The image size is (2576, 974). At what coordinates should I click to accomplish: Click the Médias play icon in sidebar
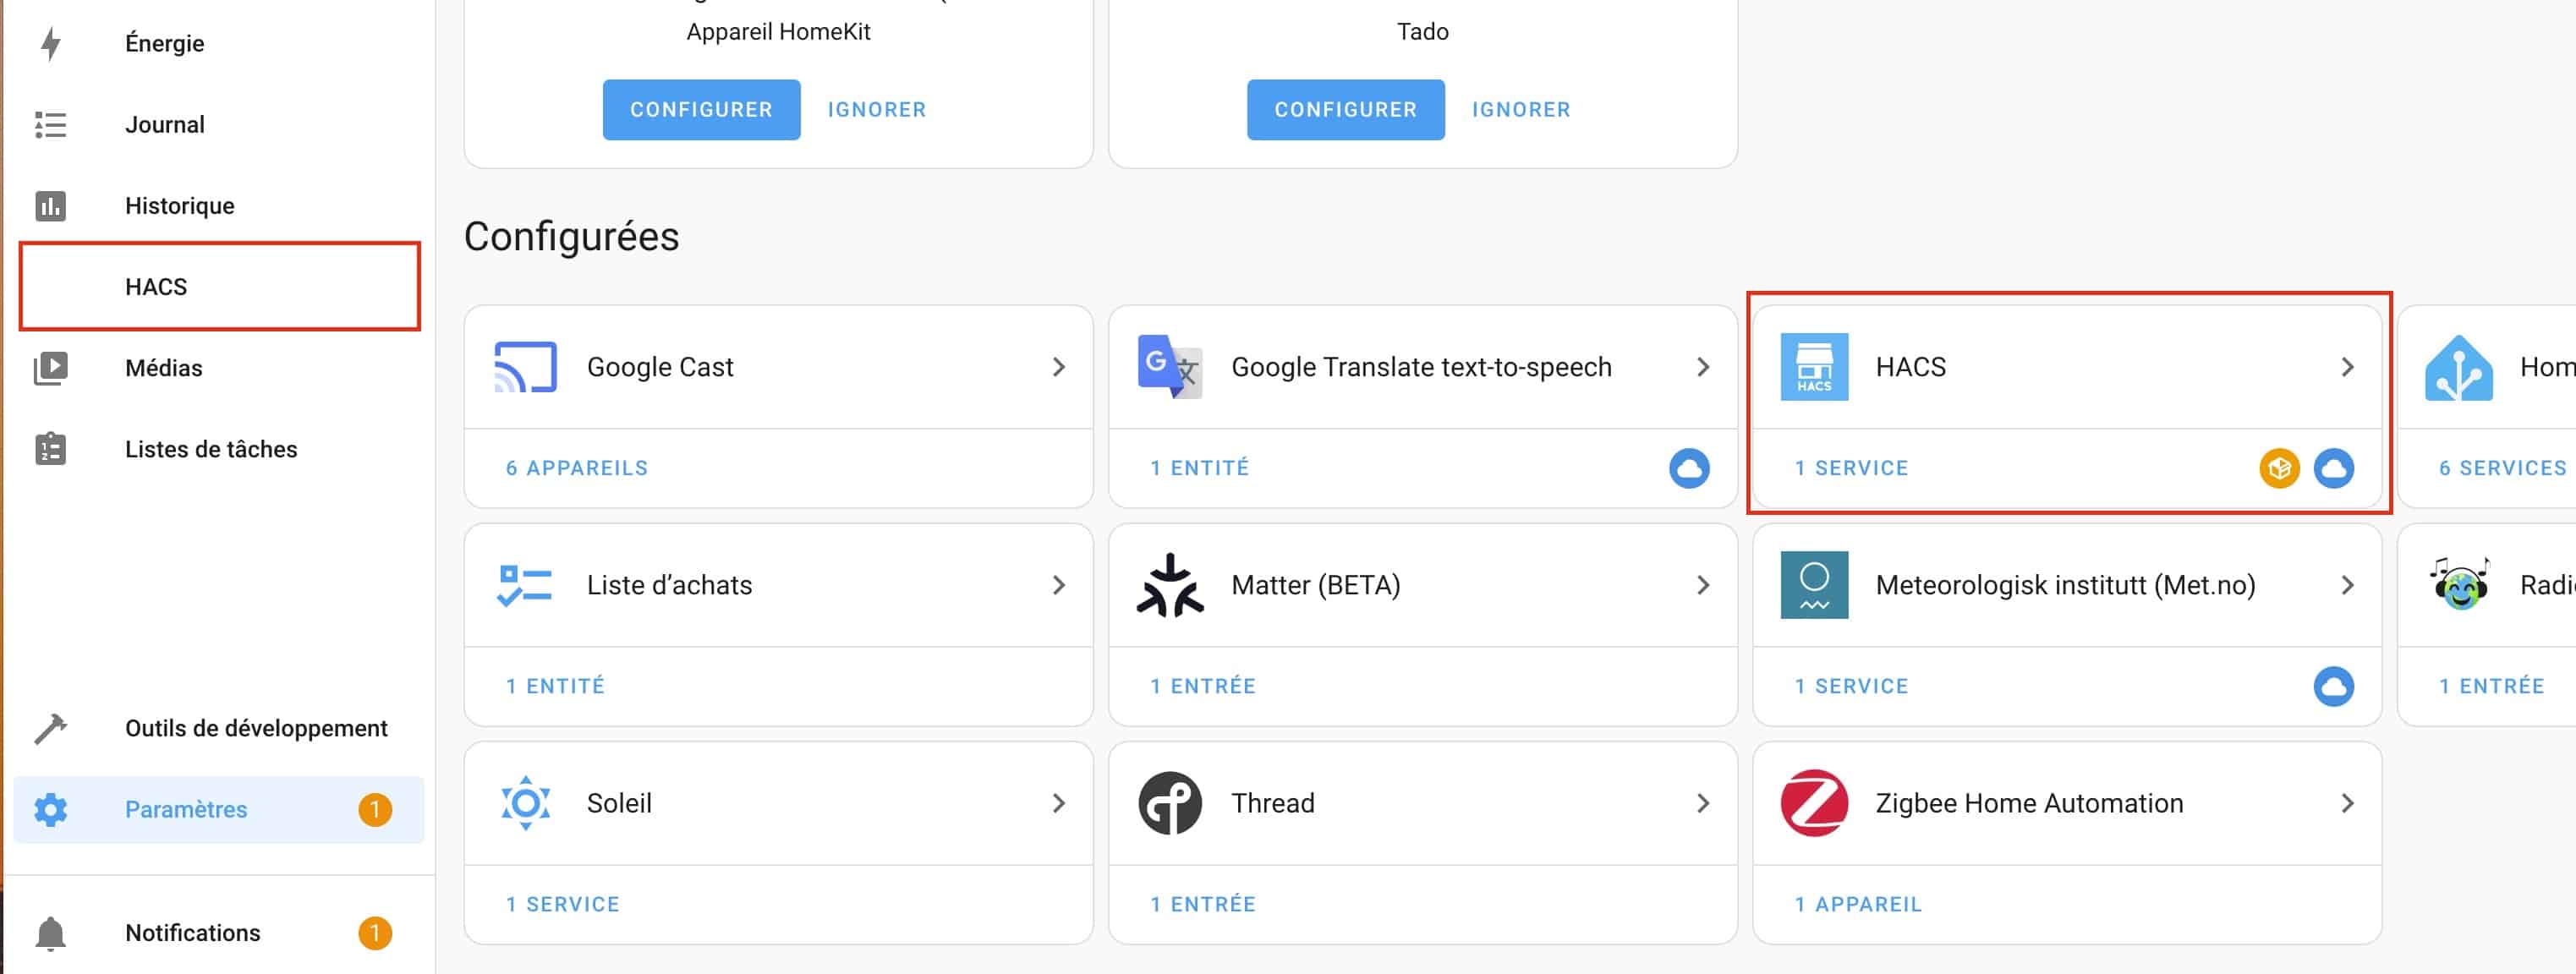click(51, 368)
